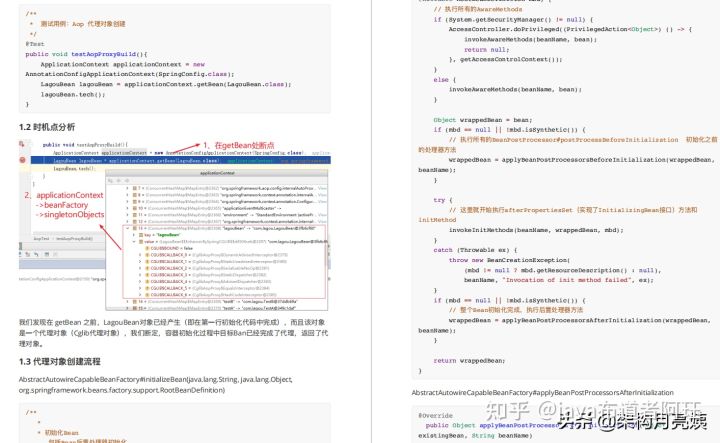The image size is (720, 443).
Task: Expand map entry 12 in the tree
Action: click(128, 221)
